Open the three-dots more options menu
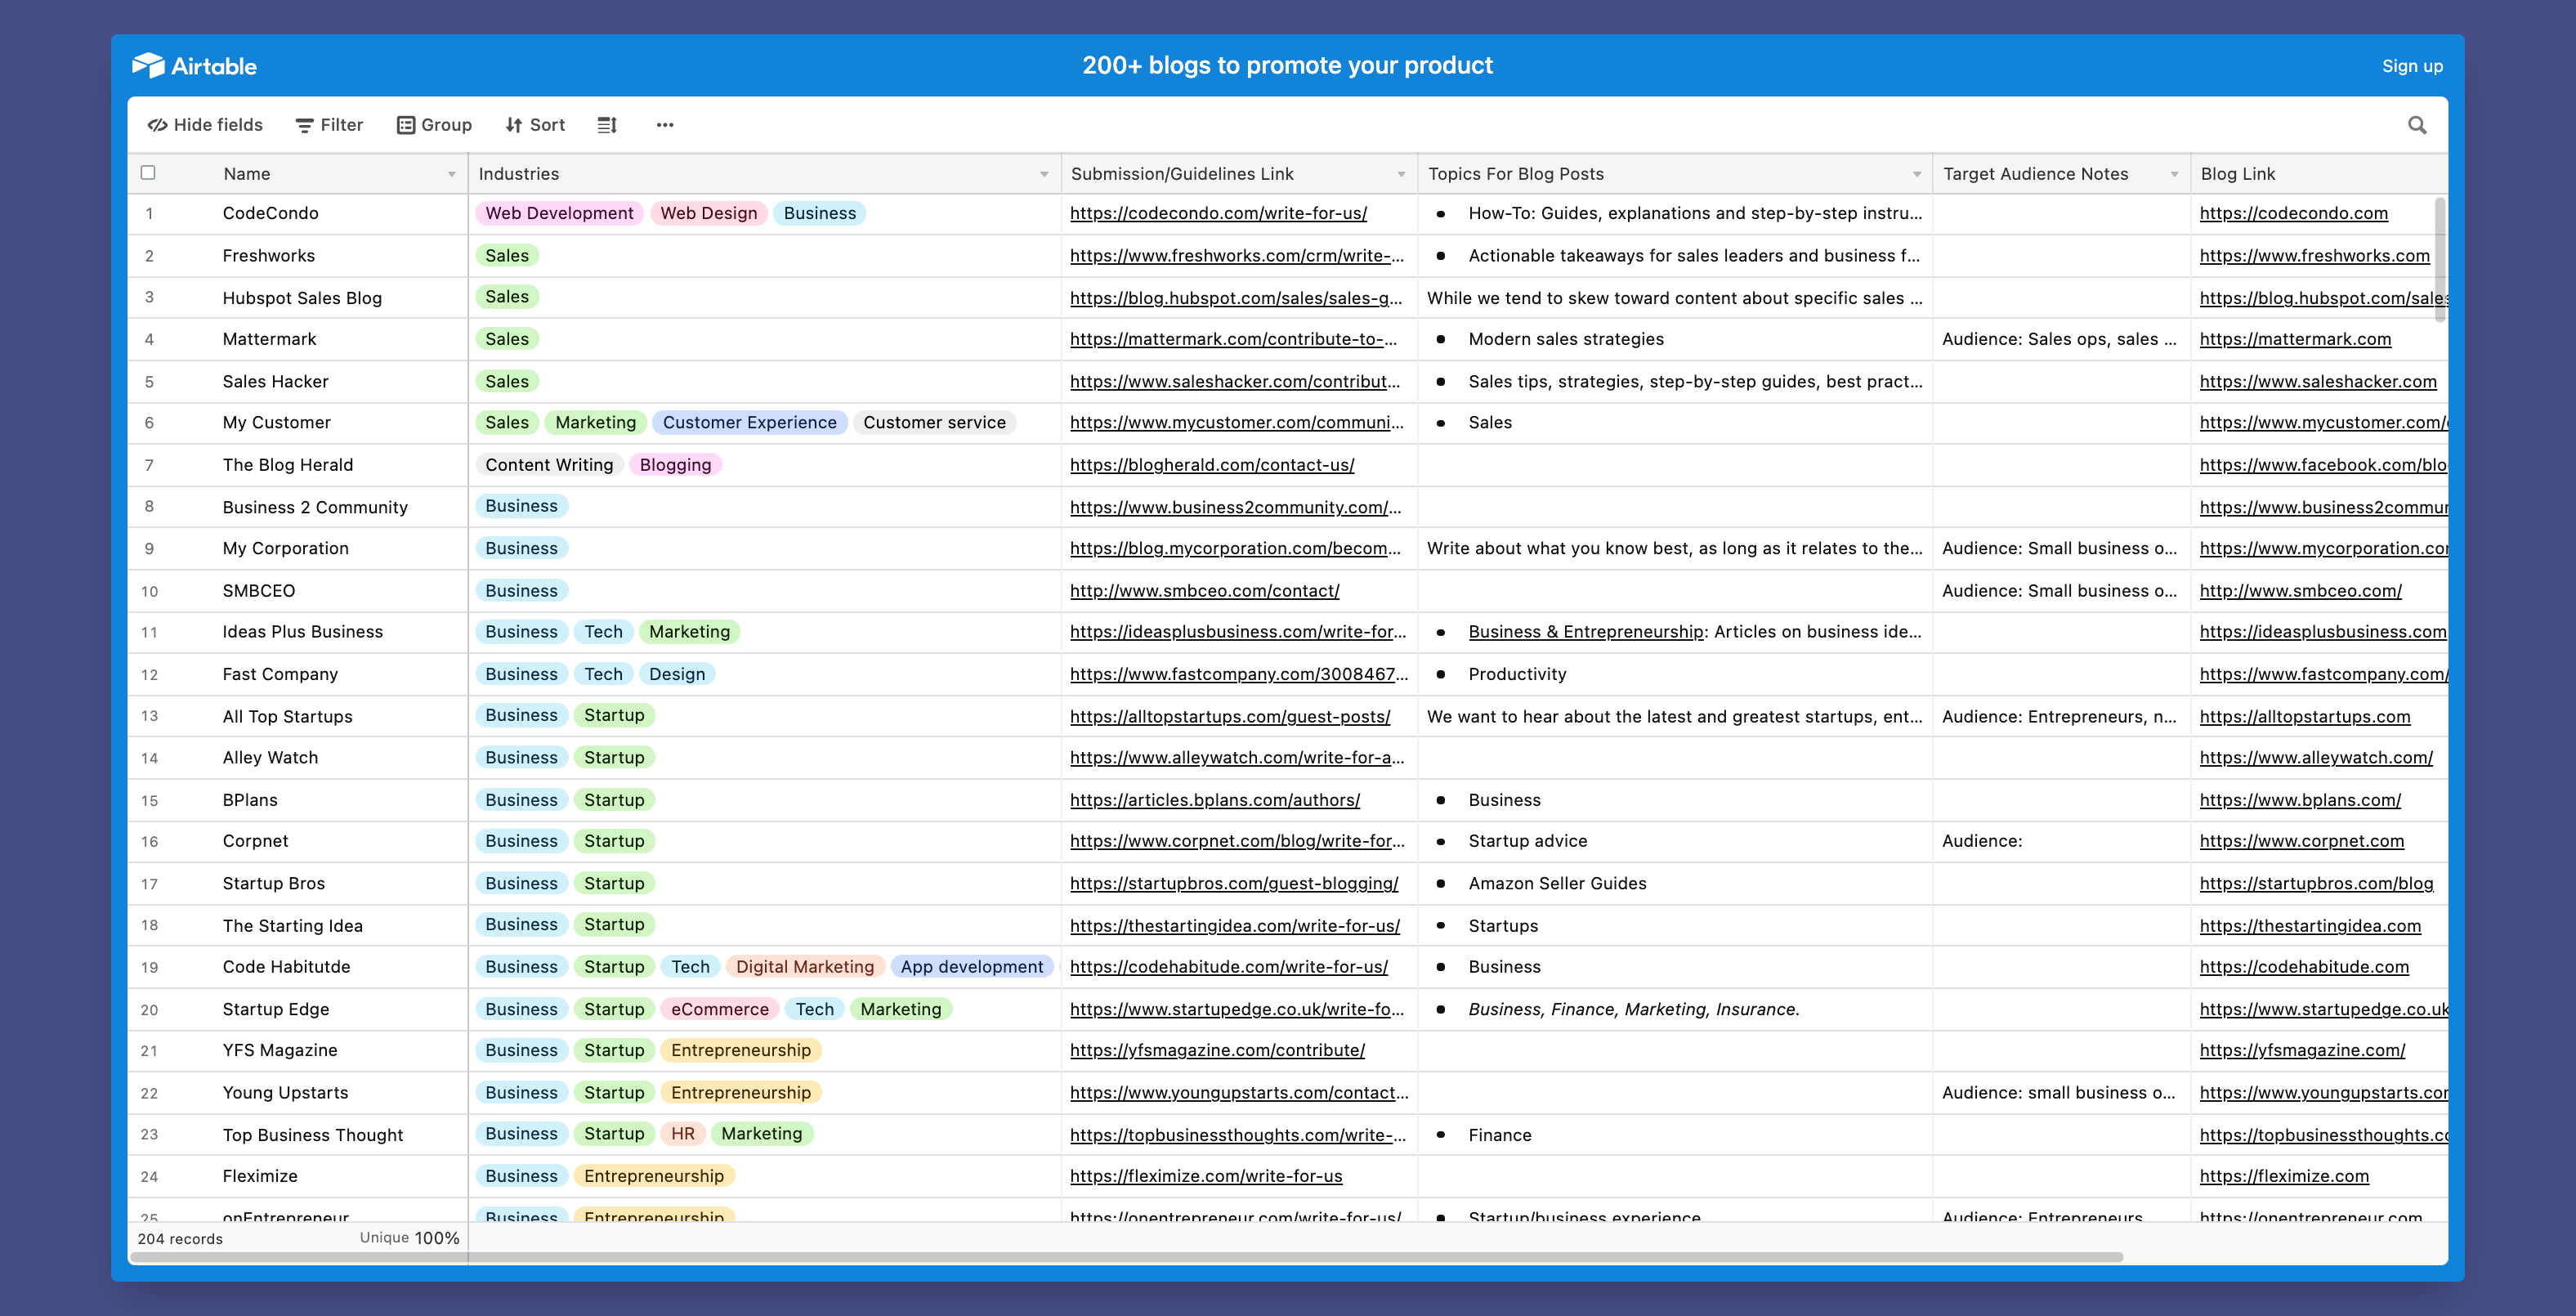The height and width of the screenshot is (1316, 2576). [665, 125]
